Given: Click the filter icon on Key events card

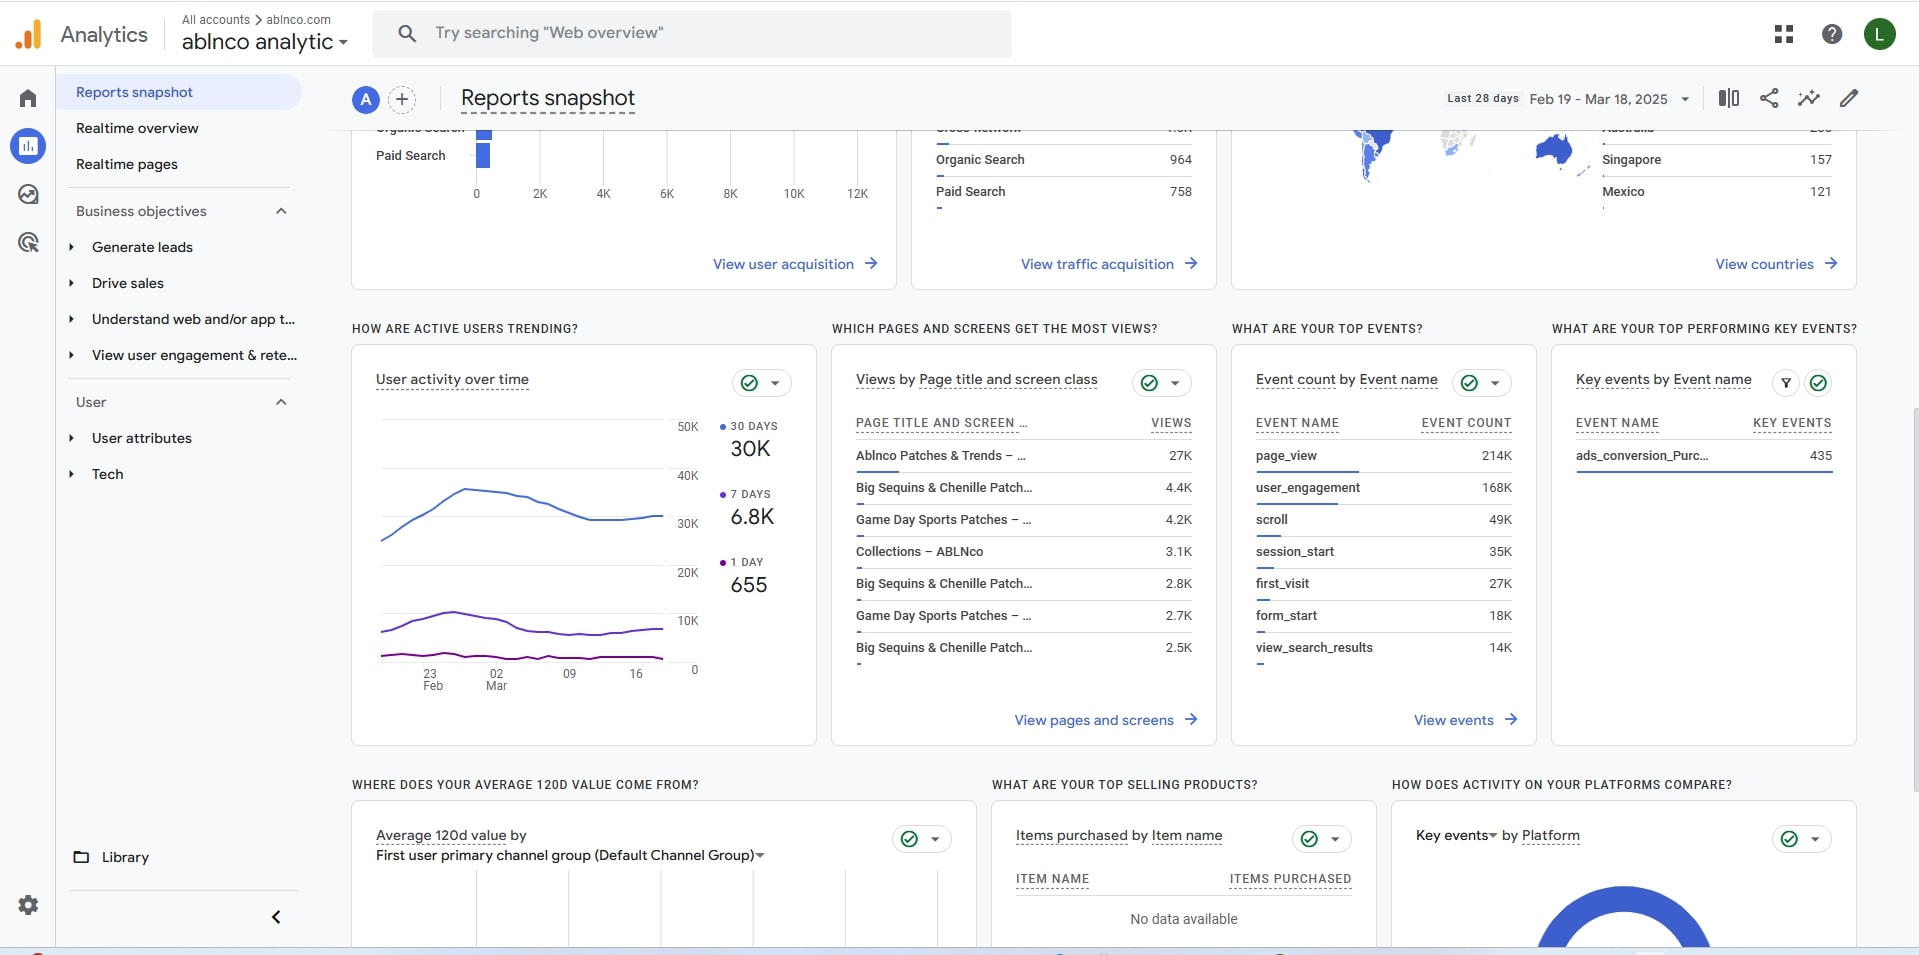Looking at the screenshot, I should coord(1786,383).
